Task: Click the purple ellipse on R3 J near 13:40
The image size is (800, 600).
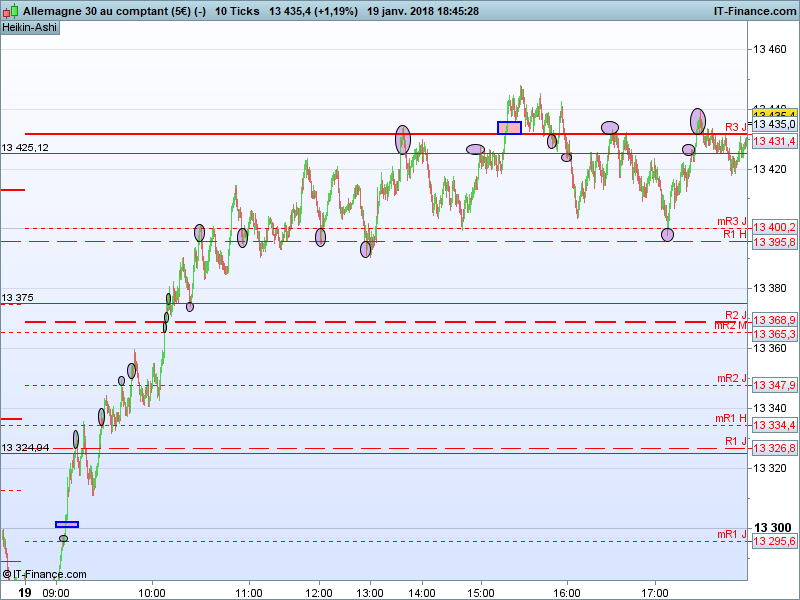Action: point(403,140)
